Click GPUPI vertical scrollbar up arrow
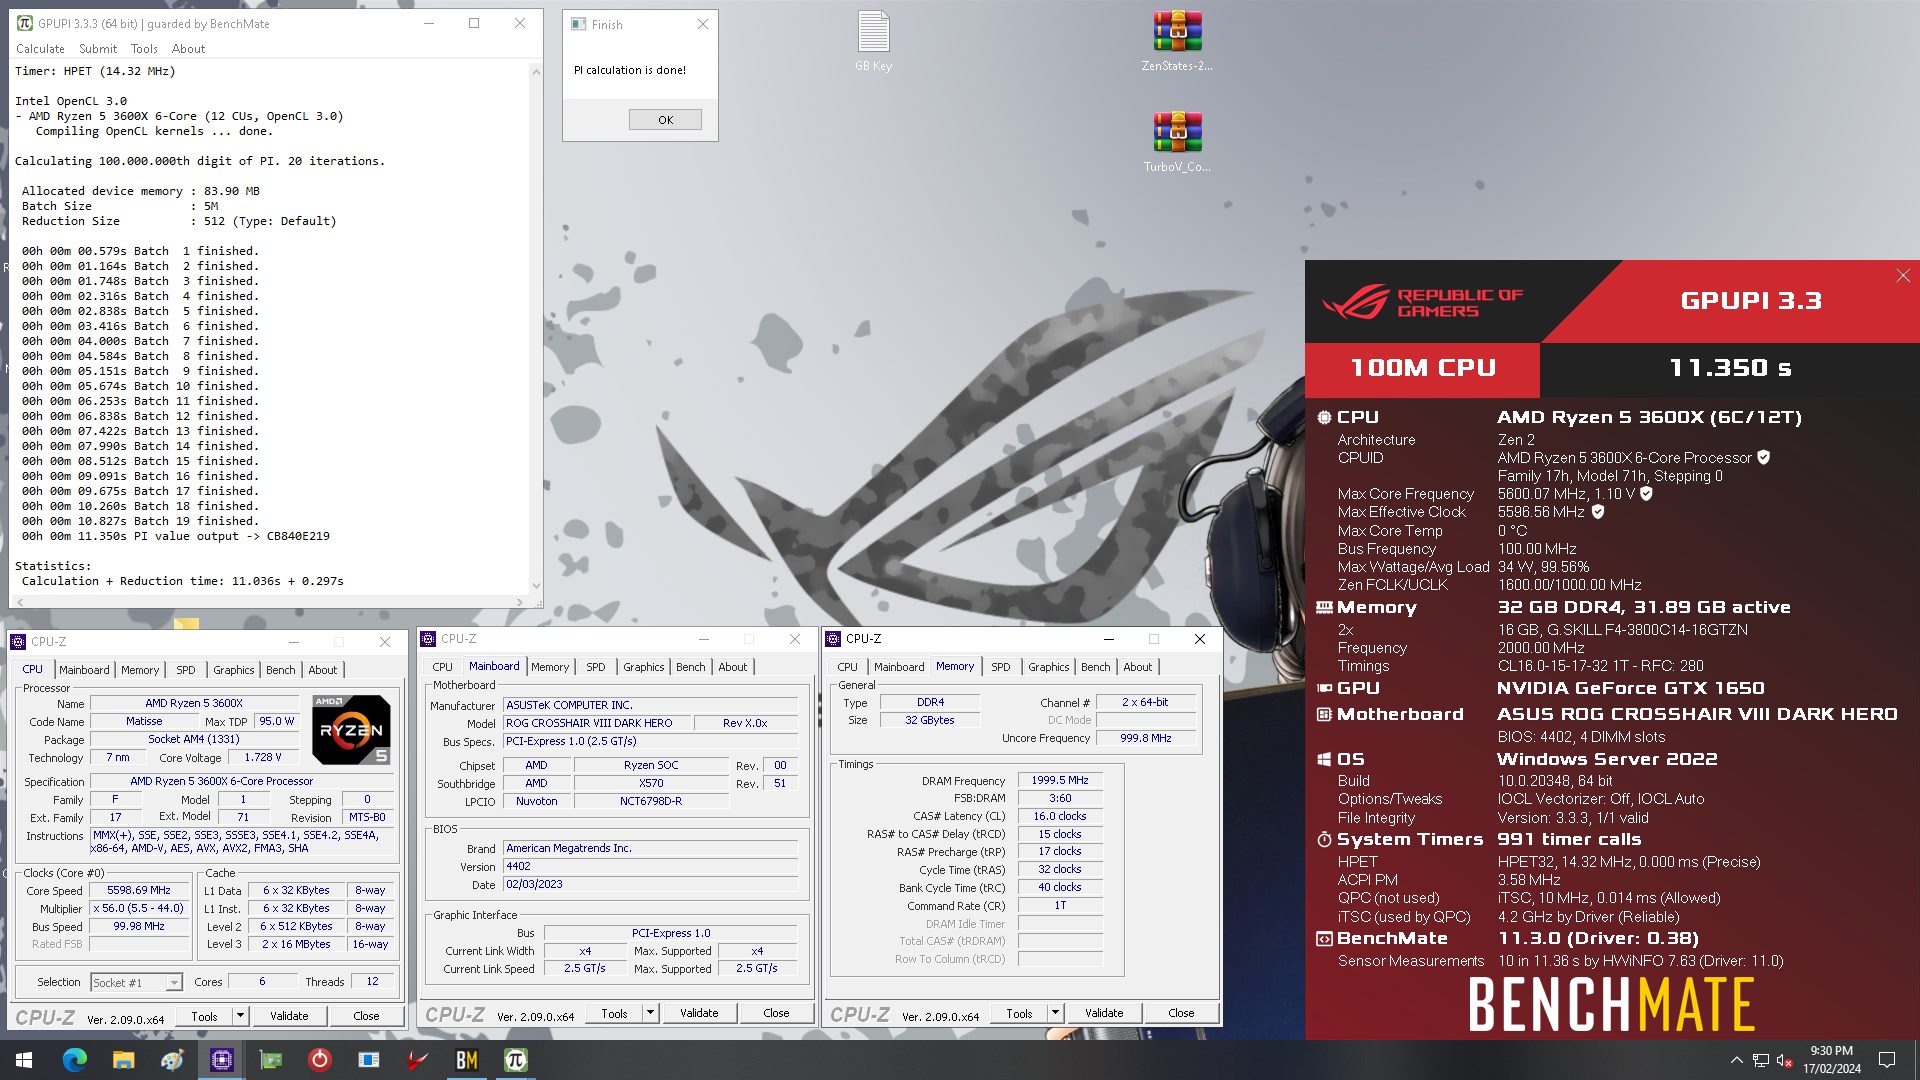Image resolution: width=1920 pixels, height=1080 pixels. point(536,71)
